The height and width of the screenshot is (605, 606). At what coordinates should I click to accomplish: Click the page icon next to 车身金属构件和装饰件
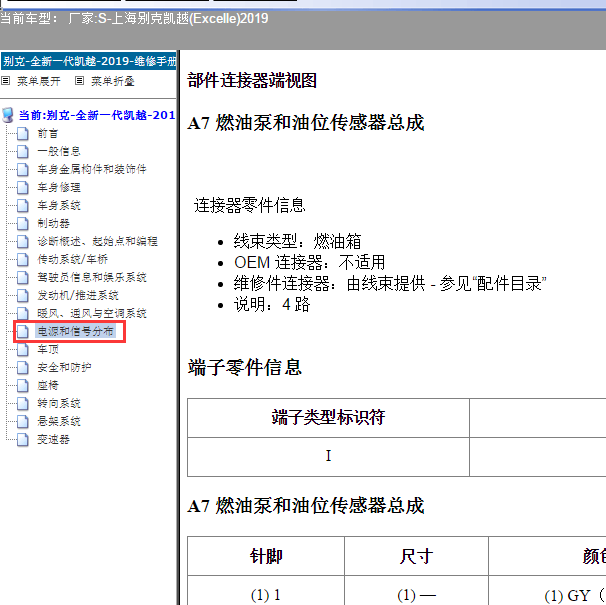(x=23, y=169)
